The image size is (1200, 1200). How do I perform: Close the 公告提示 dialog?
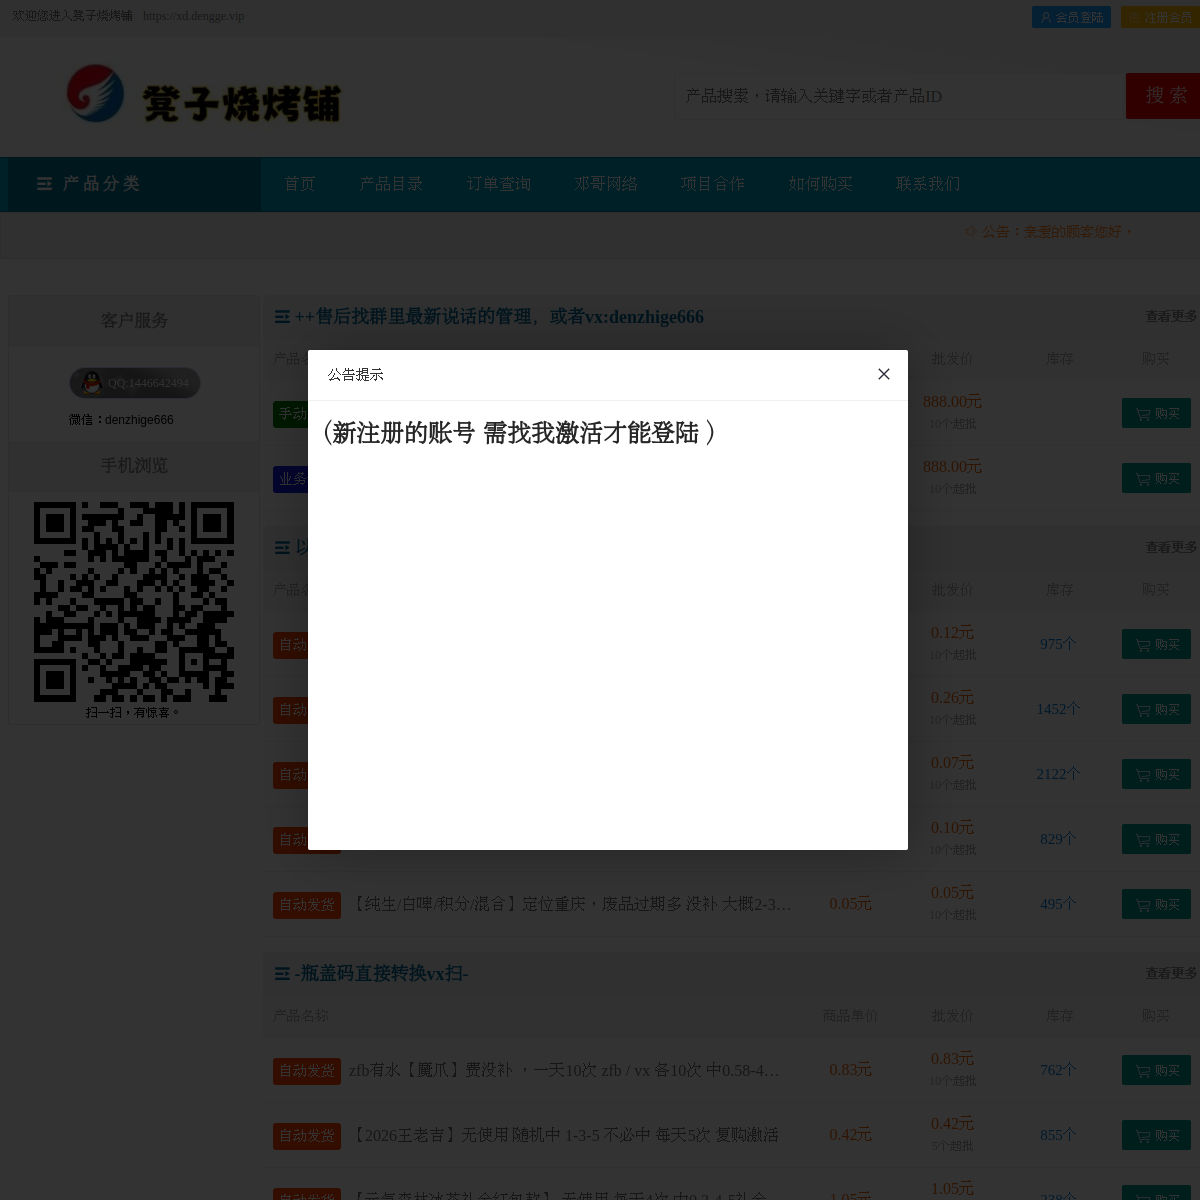(x=884, y=374)
